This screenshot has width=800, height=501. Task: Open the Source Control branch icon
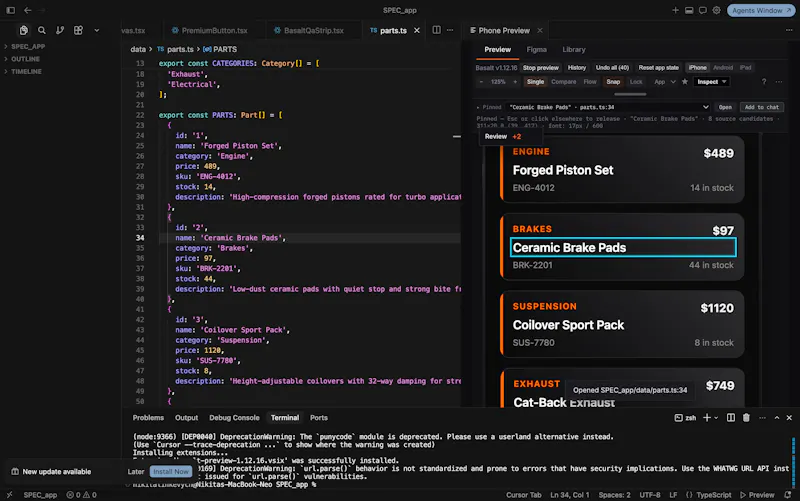coord(60,31)
